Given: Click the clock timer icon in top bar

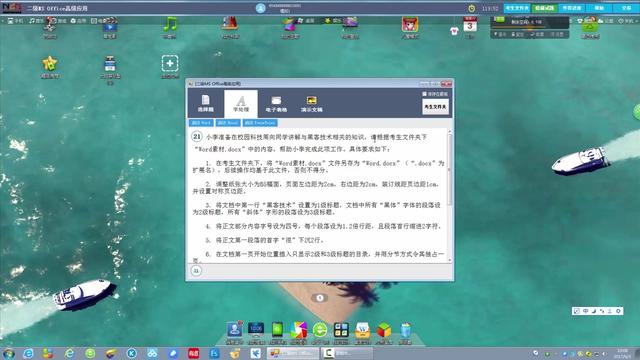Looking at the screenshot, I should click(x=471, y=8).
